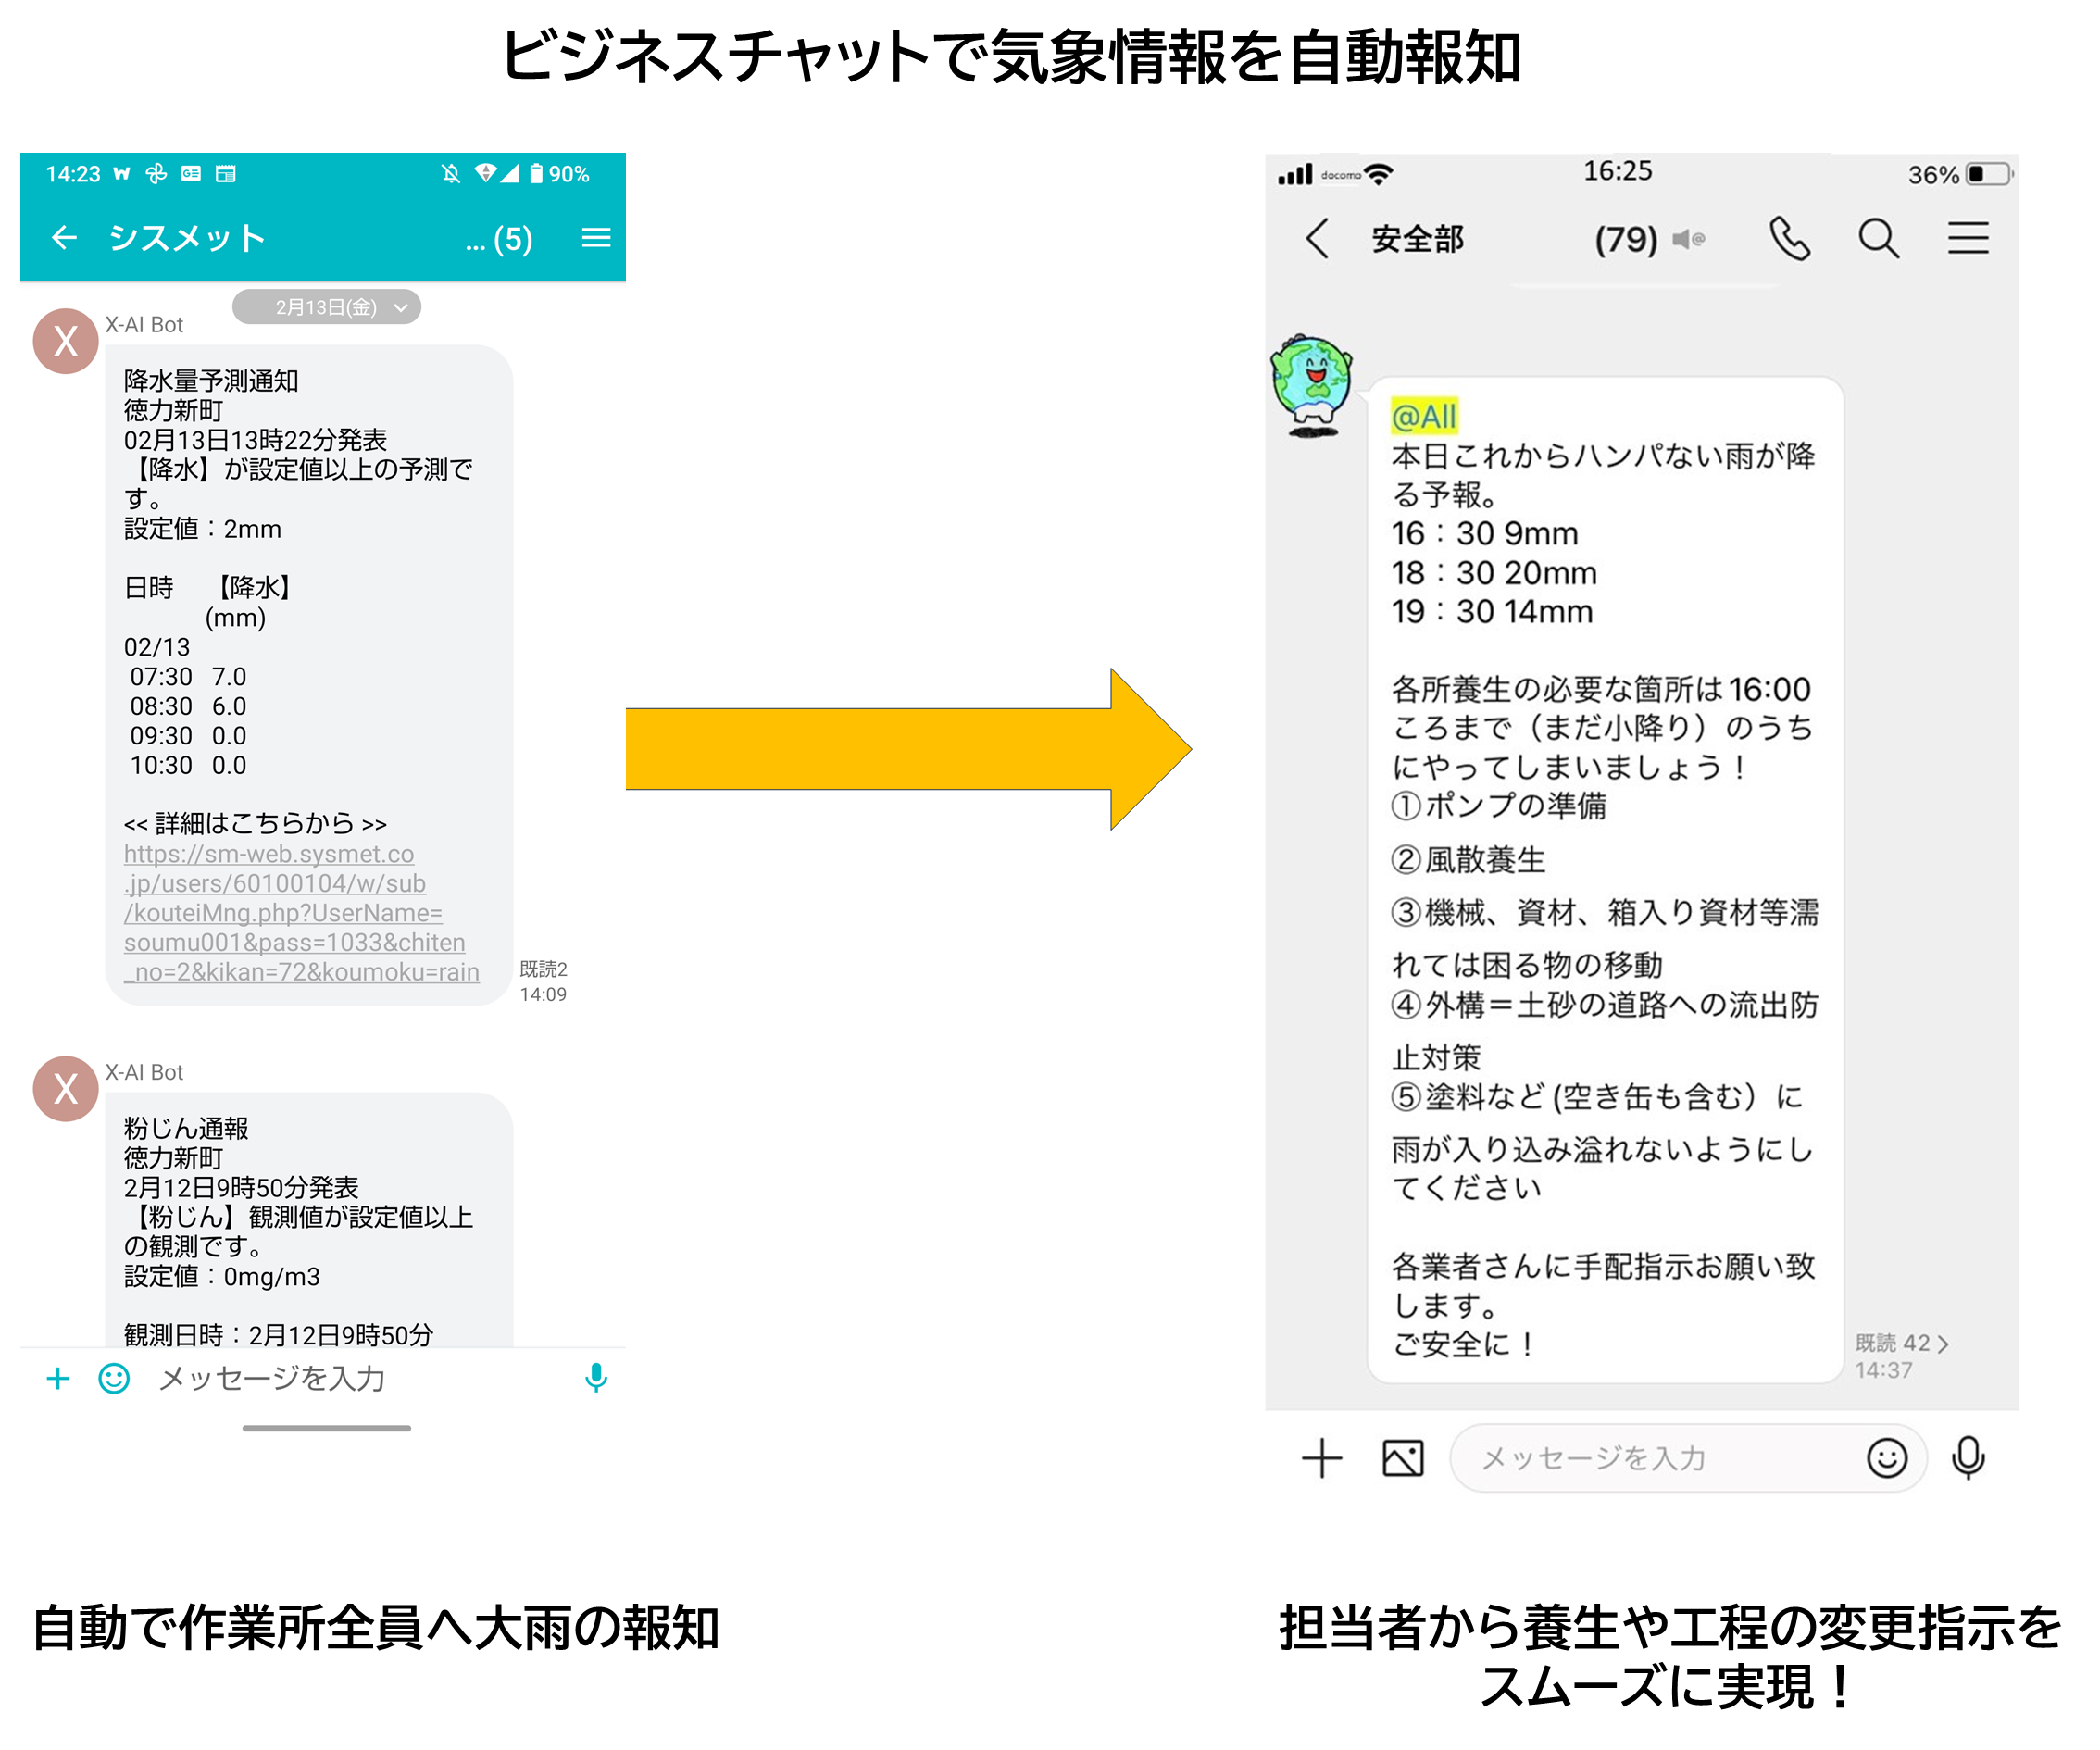Expand the 既読 42 read list
This screenshot has width=2100, height=1750.
(1901, 1343)
